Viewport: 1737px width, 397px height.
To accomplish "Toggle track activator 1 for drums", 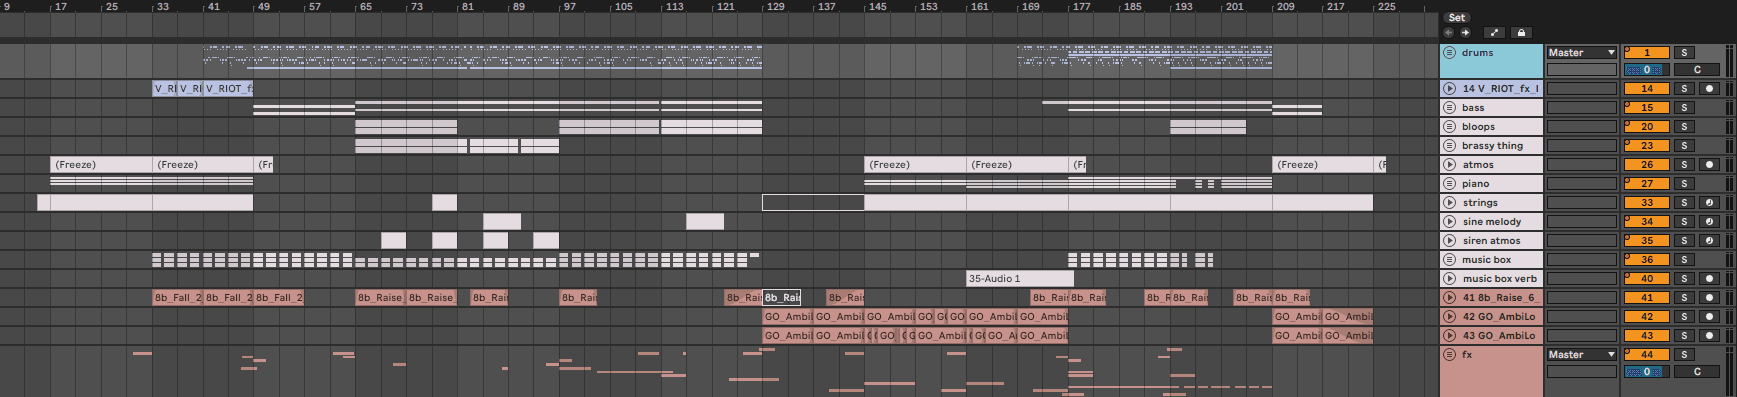I will click(1647, 53).
